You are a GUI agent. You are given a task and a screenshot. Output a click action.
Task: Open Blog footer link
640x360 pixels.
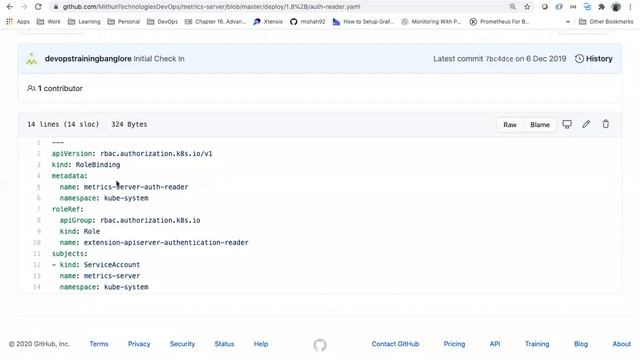coord(581,344)
